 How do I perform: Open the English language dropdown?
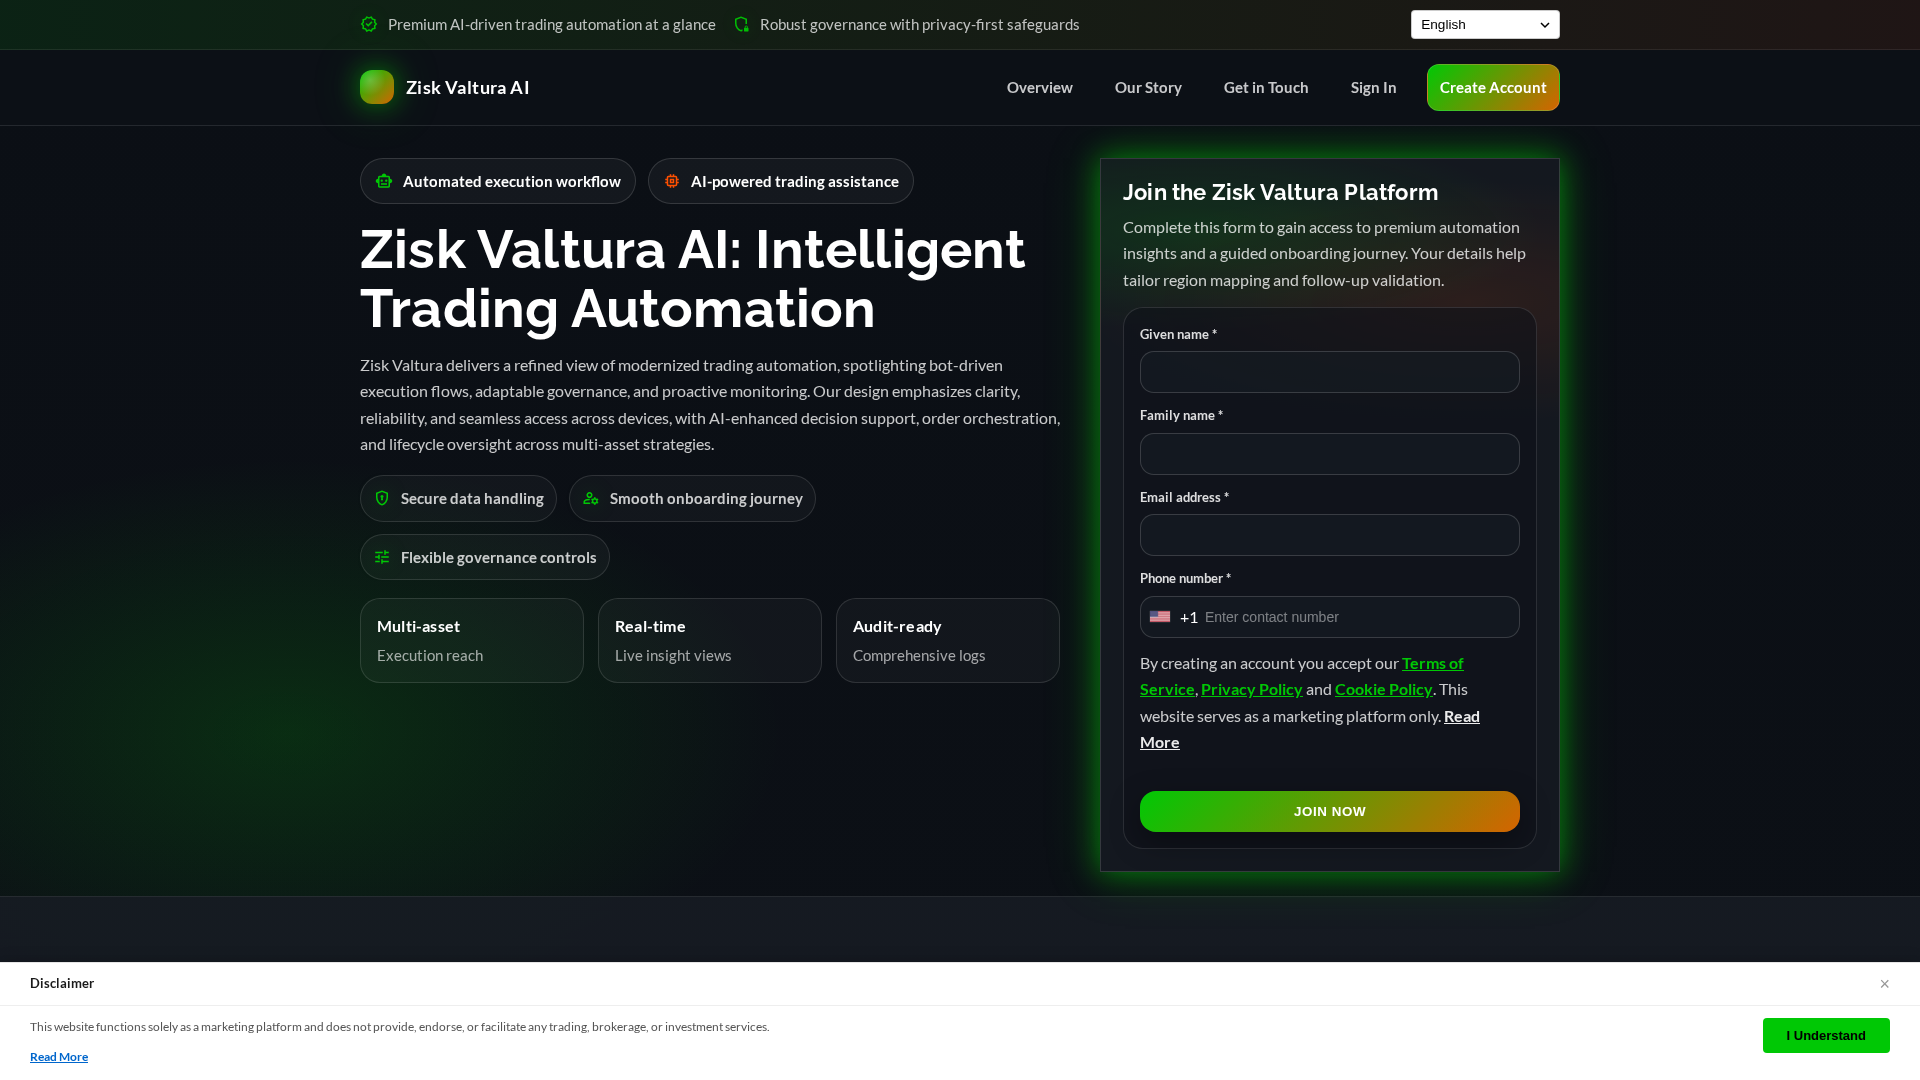pos(1485,24)
